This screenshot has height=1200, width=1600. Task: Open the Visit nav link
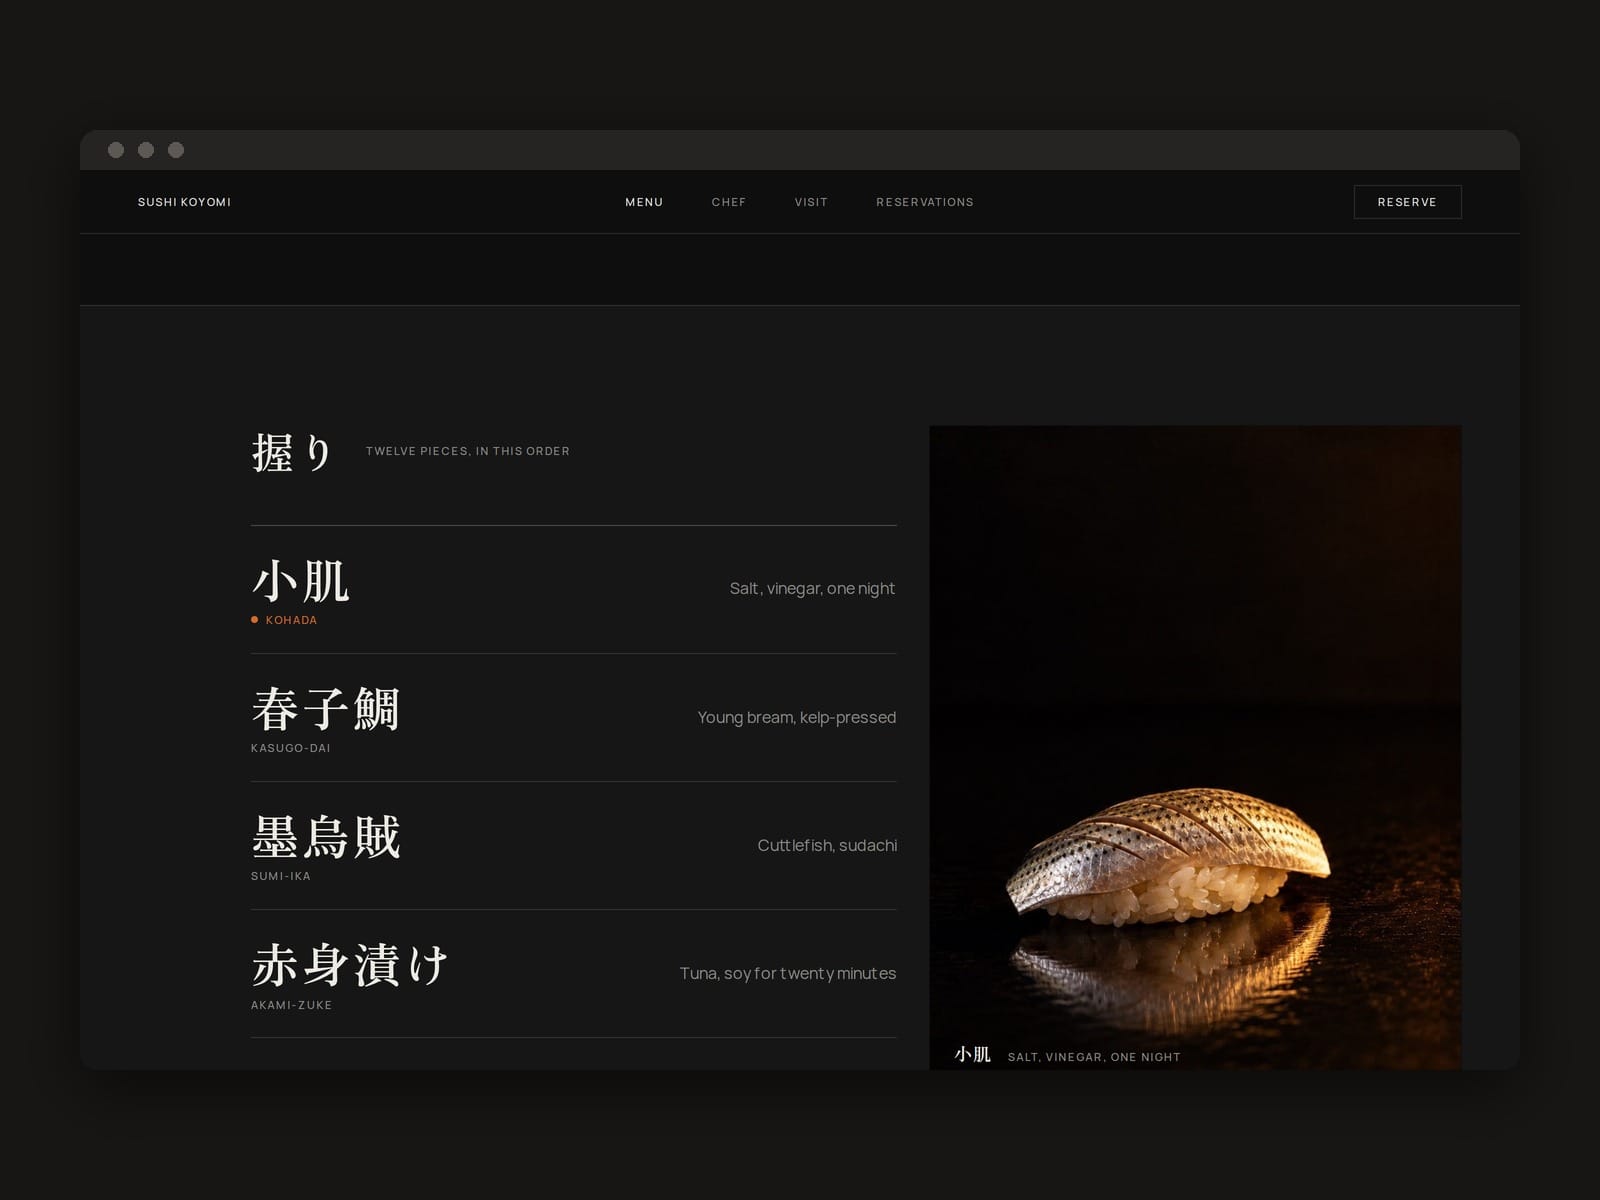pos(811,202)
